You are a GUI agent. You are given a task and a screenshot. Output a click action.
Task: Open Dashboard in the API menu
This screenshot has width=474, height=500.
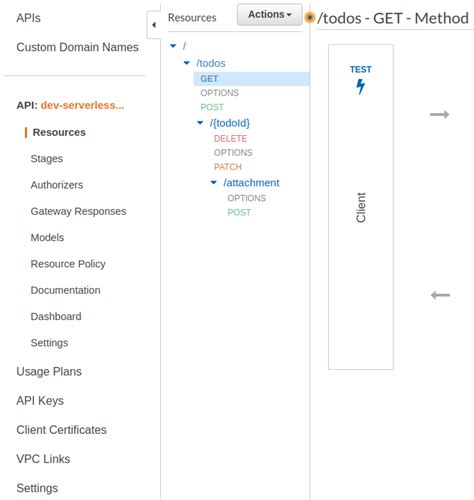coord(56,317)
